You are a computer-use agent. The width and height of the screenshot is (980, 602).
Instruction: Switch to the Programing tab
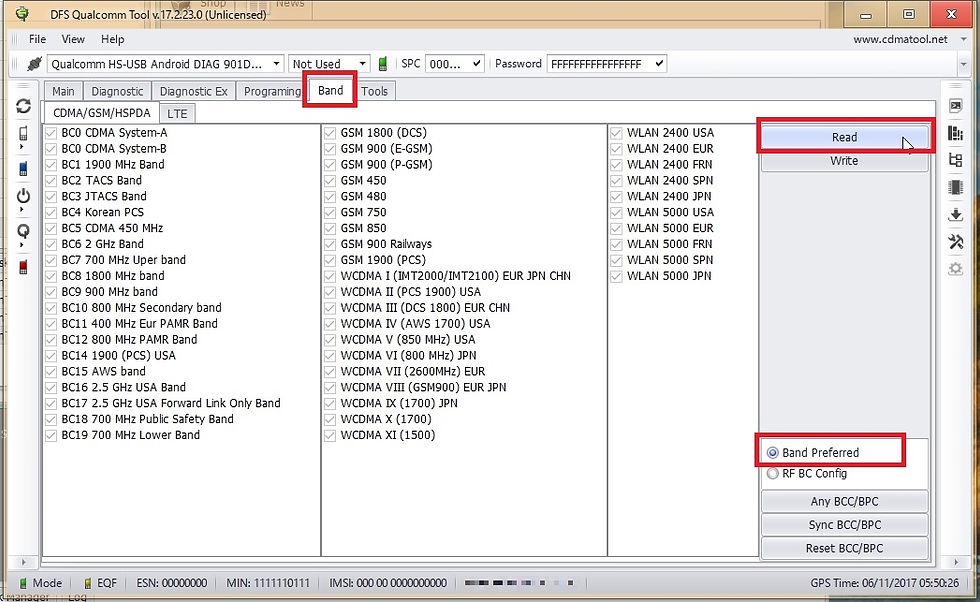click(272, 91)
